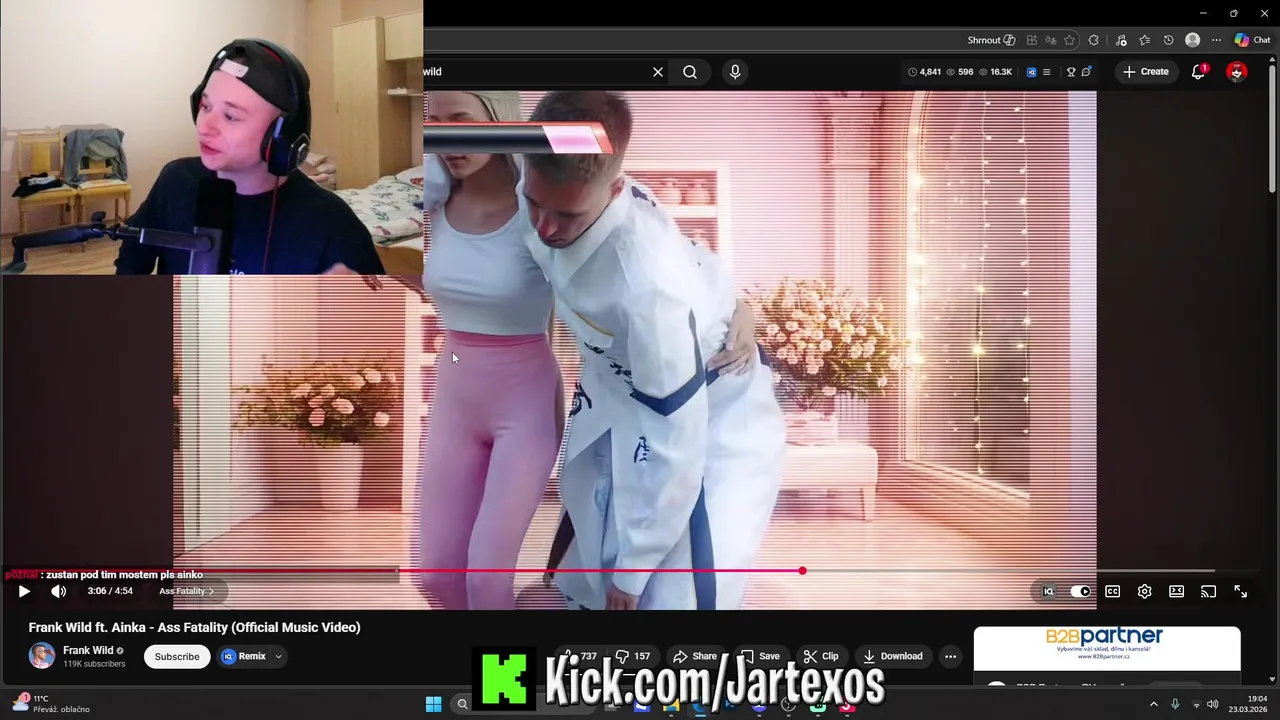
Task: Click the 119K subscribers text
Action: coord(94,664)
